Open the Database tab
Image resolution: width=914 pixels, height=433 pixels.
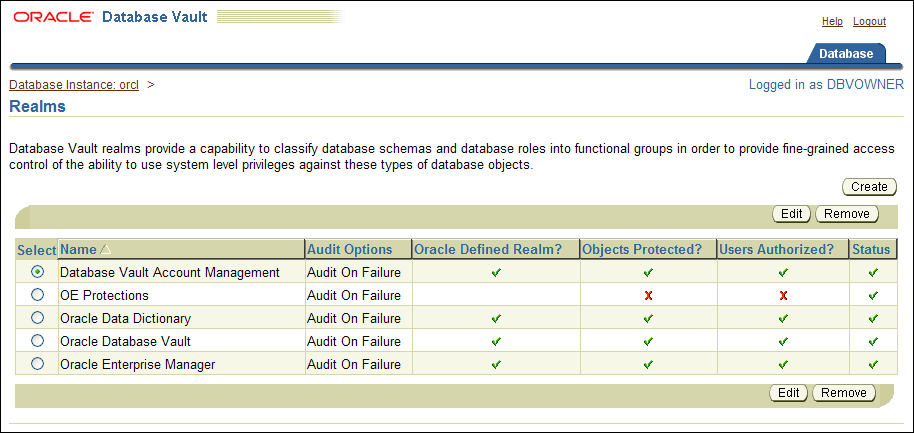[845, 54]
